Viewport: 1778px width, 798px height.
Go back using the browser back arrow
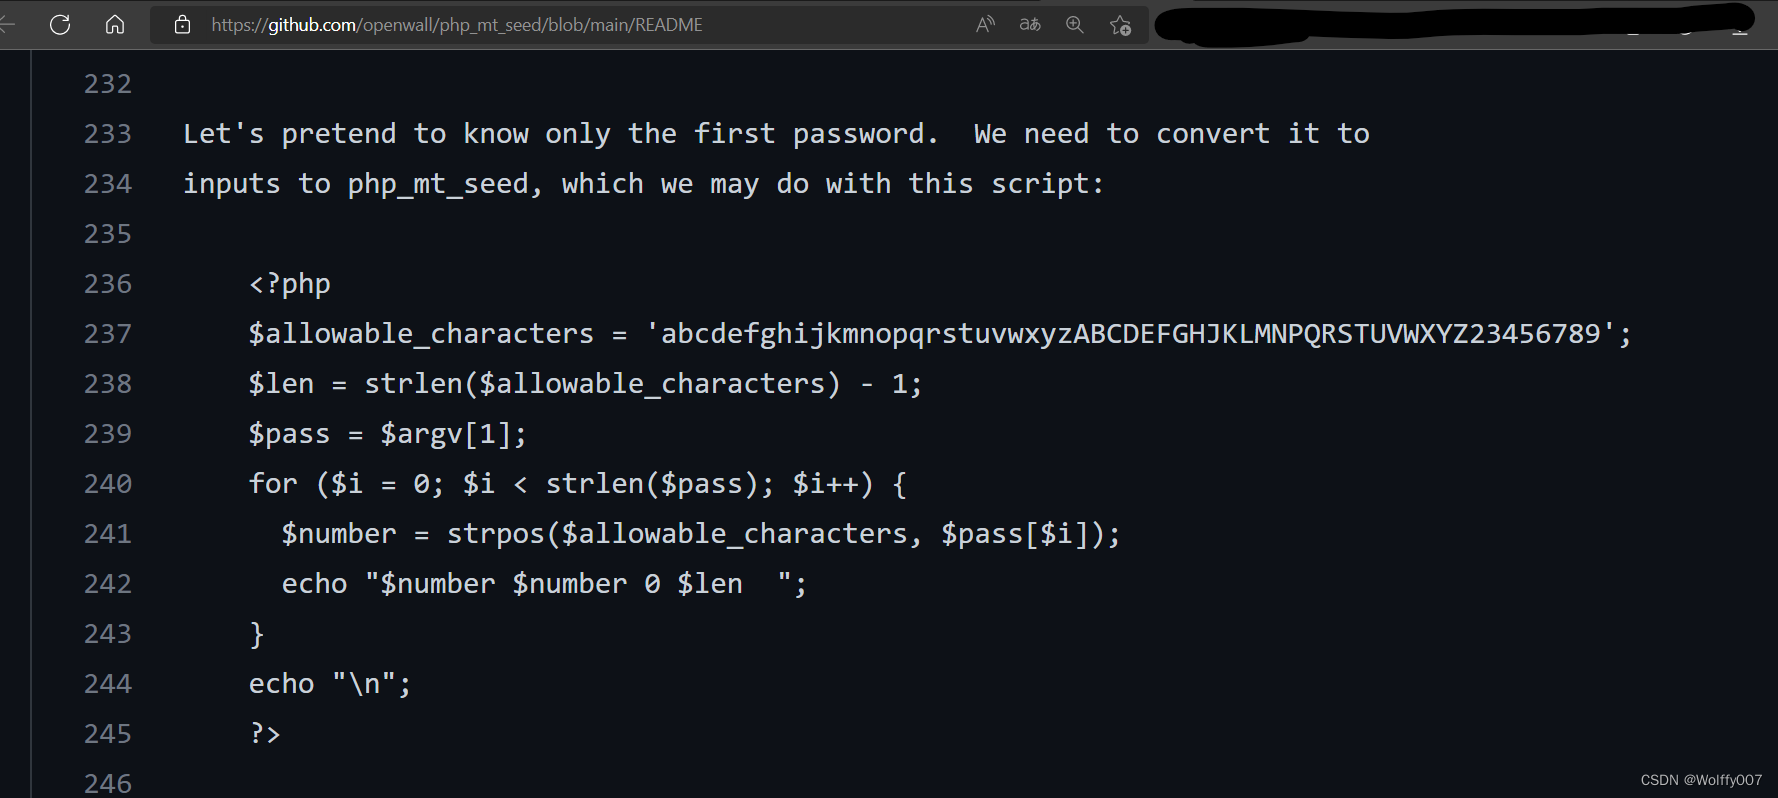[8, 24]
